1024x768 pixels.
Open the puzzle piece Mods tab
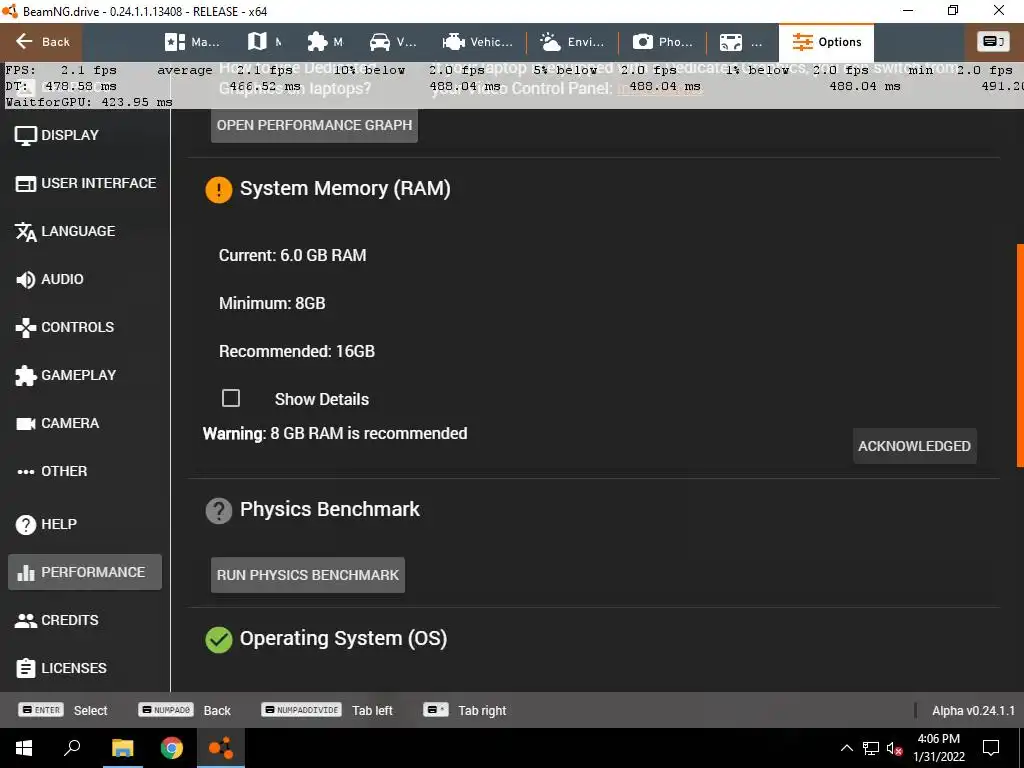tap(325, 42)
